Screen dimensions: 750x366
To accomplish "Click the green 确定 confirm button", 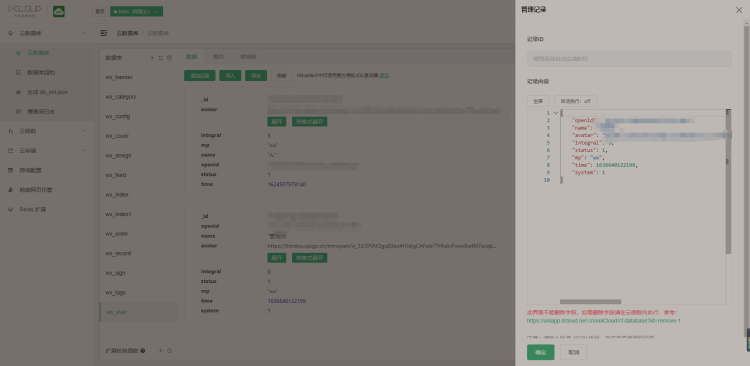I will pyautogui.click(x=540, y=353).
